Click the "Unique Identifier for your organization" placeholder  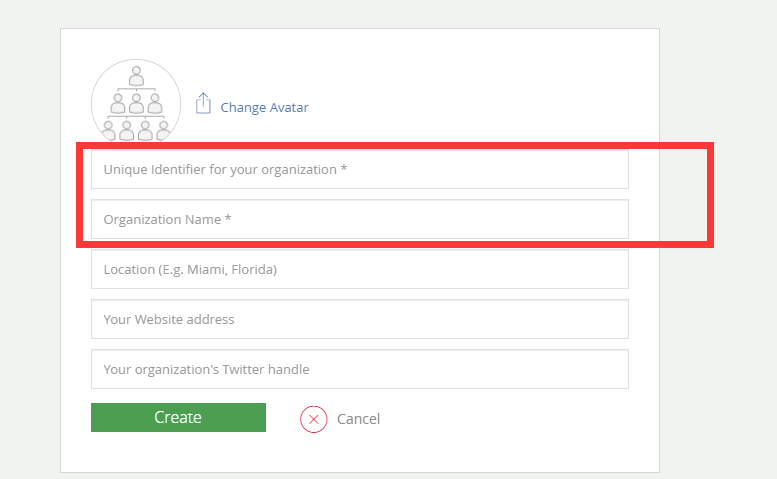[225, 169]
